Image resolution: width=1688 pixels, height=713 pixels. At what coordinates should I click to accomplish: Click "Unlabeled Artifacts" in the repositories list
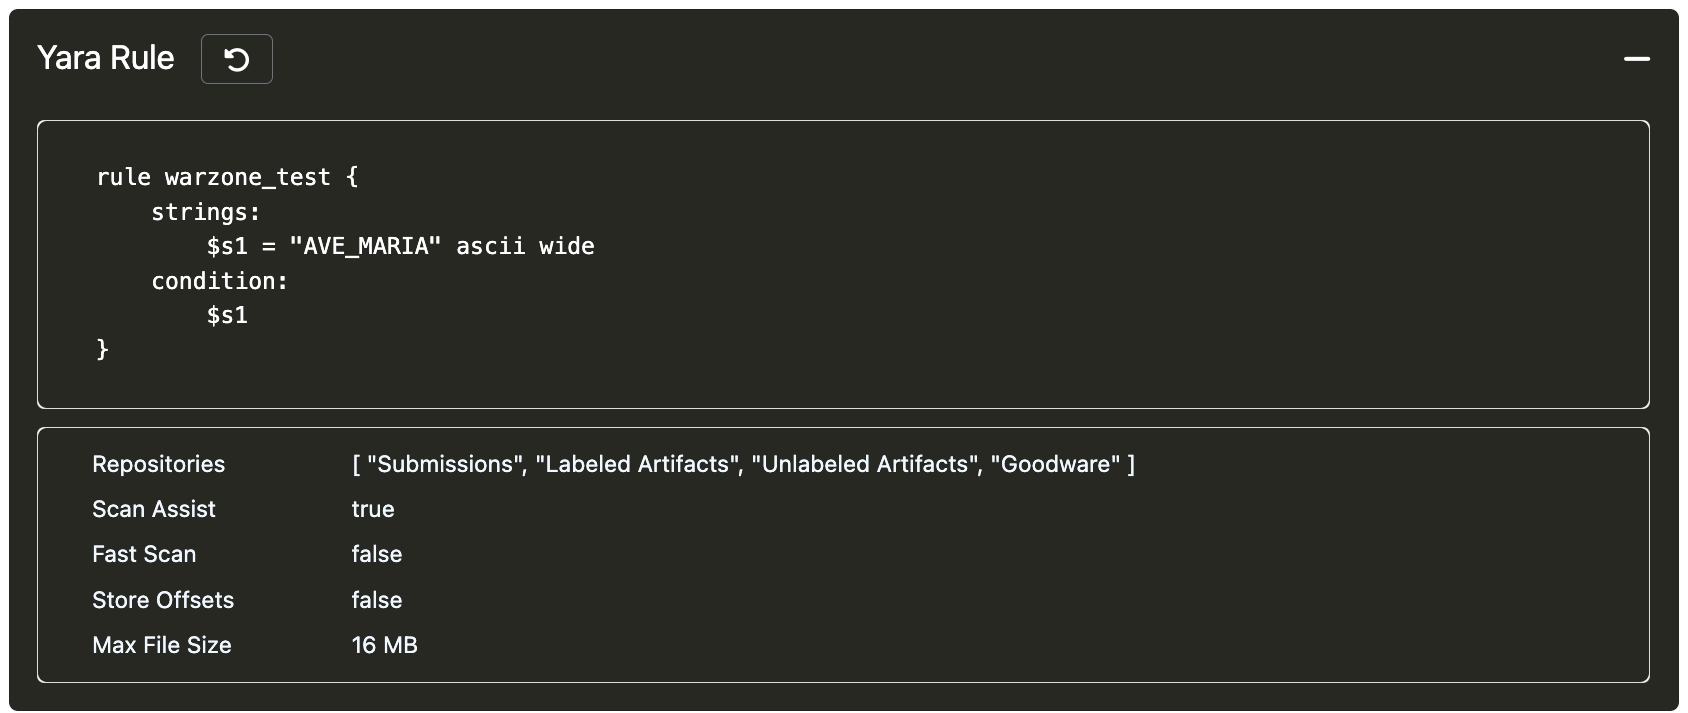866,464
